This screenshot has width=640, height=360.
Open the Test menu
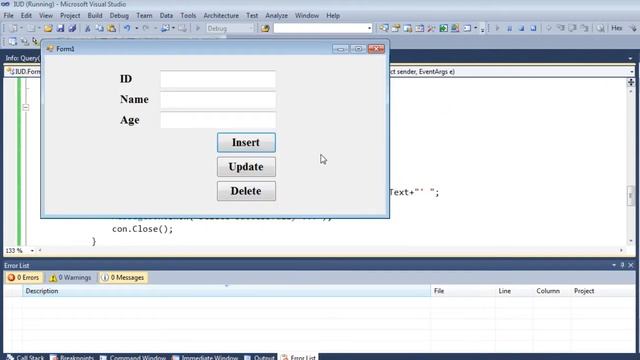click(252, 16)
